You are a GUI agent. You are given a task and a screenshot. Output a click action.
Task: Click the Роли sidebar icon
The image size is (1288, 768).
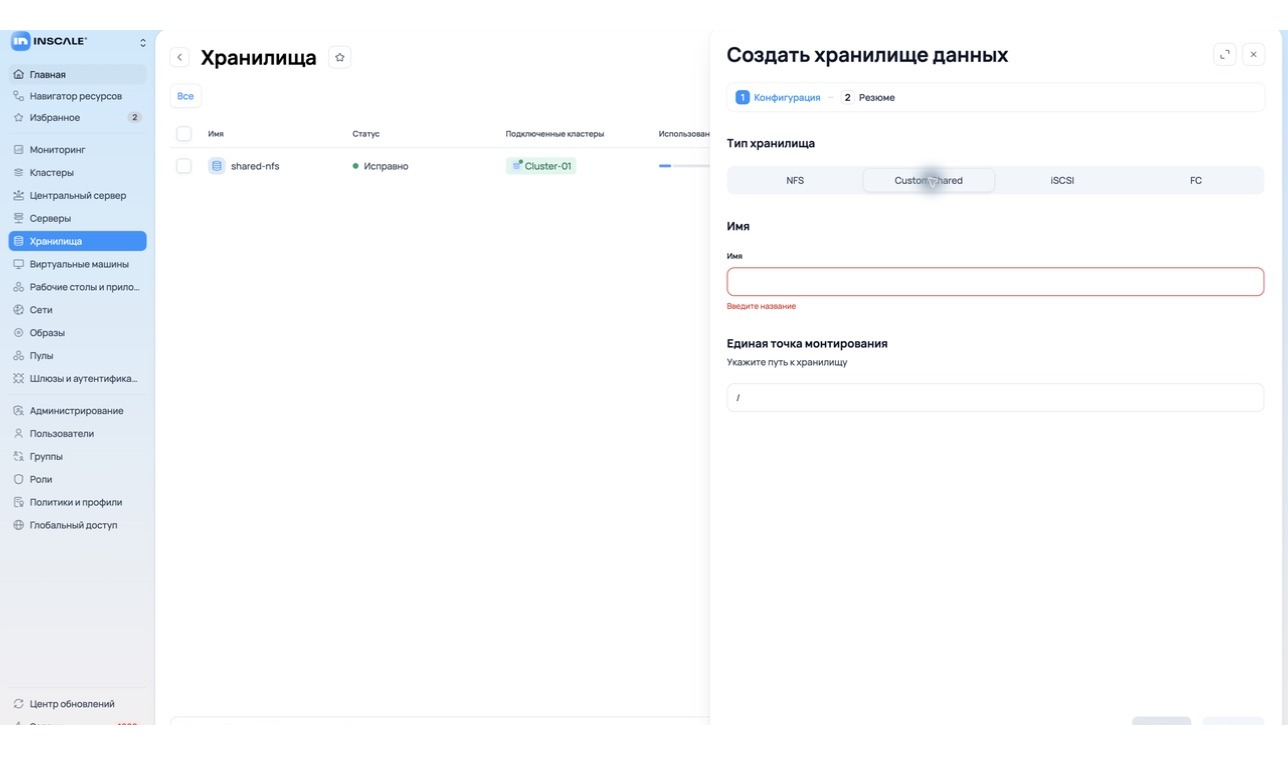18,480
